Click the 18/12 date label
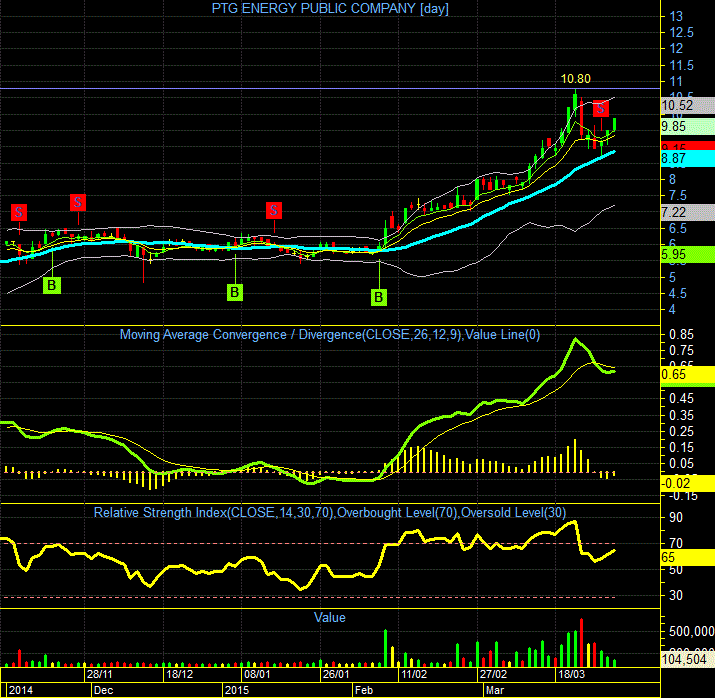This screenshot has width=715, height=698. tap(180, 674)
